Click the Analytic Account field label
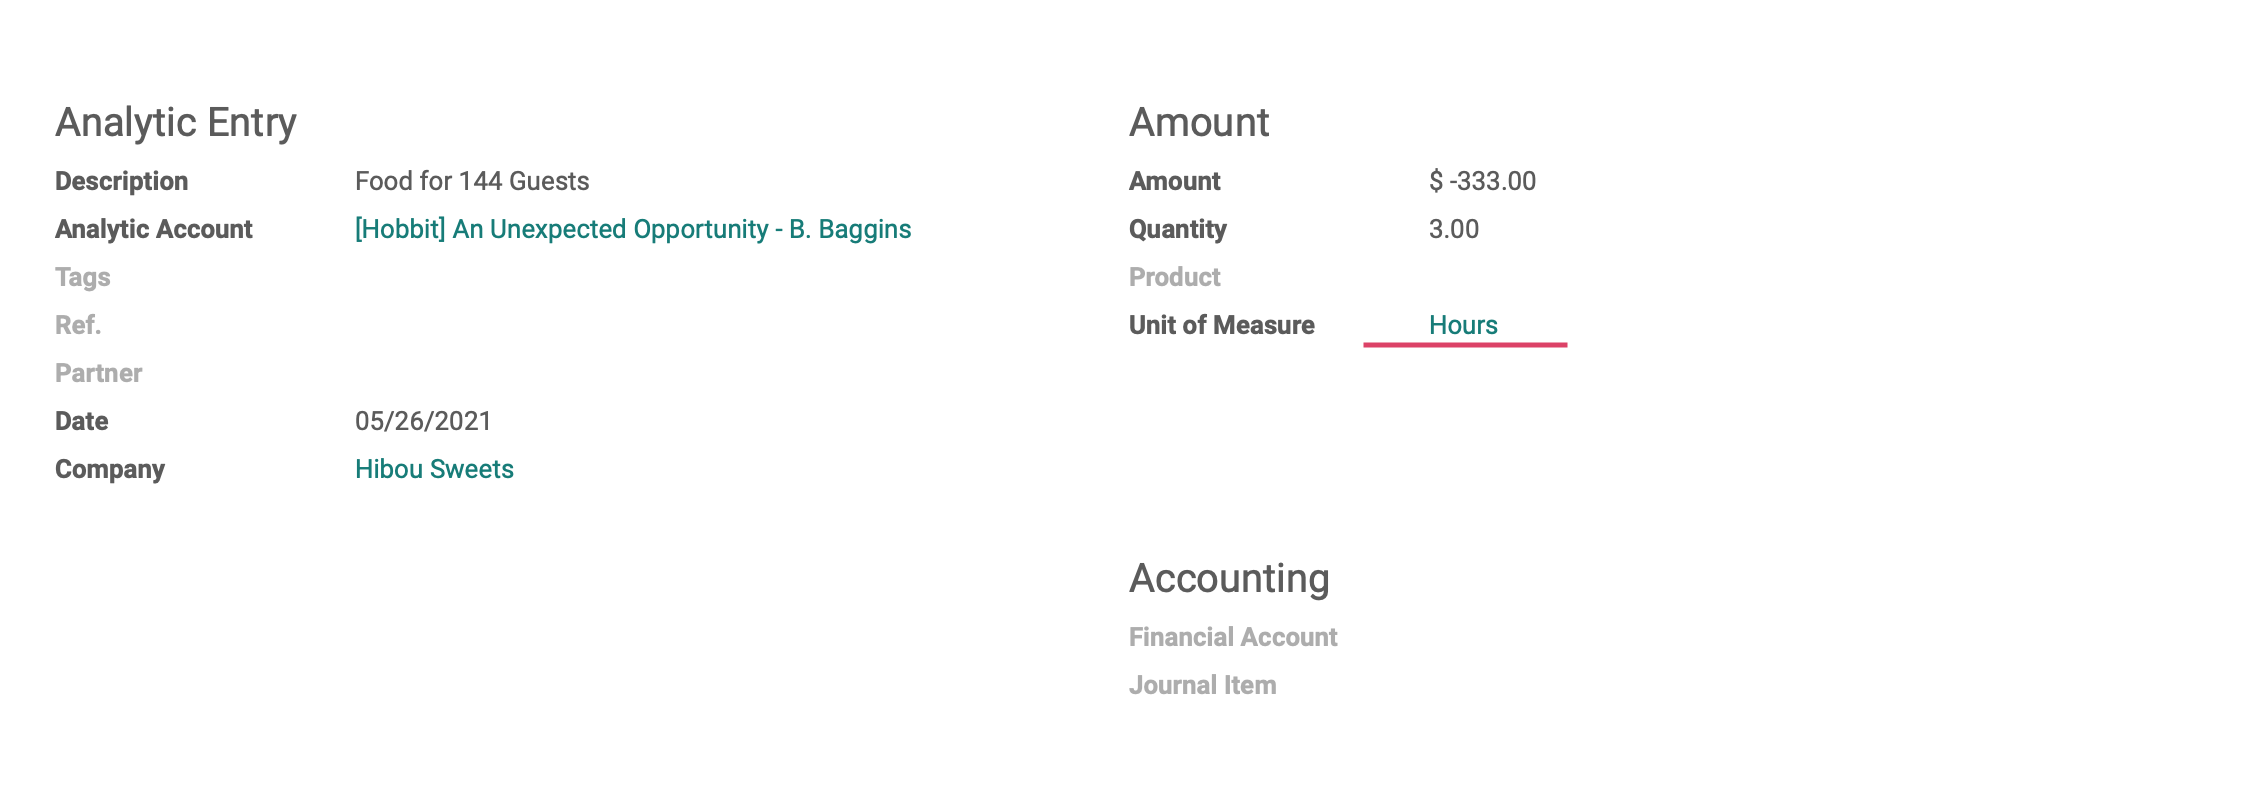Image resolution: width=2244 pixels, height=788 pixels. [x=154, y=229]
